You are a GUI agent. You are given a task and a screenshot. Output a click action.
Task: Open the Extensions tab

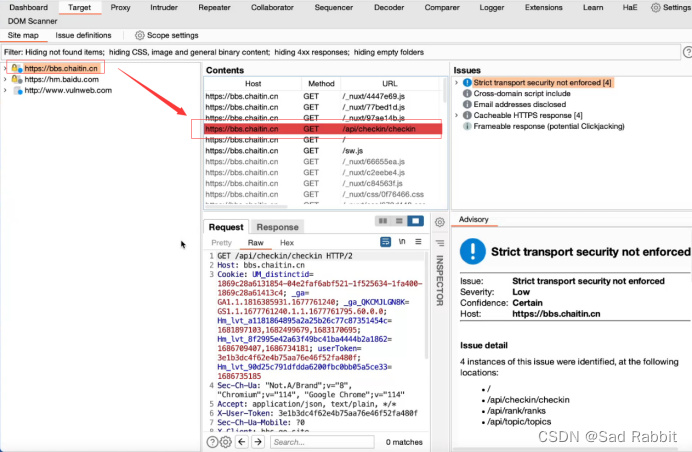coord(544,8)
